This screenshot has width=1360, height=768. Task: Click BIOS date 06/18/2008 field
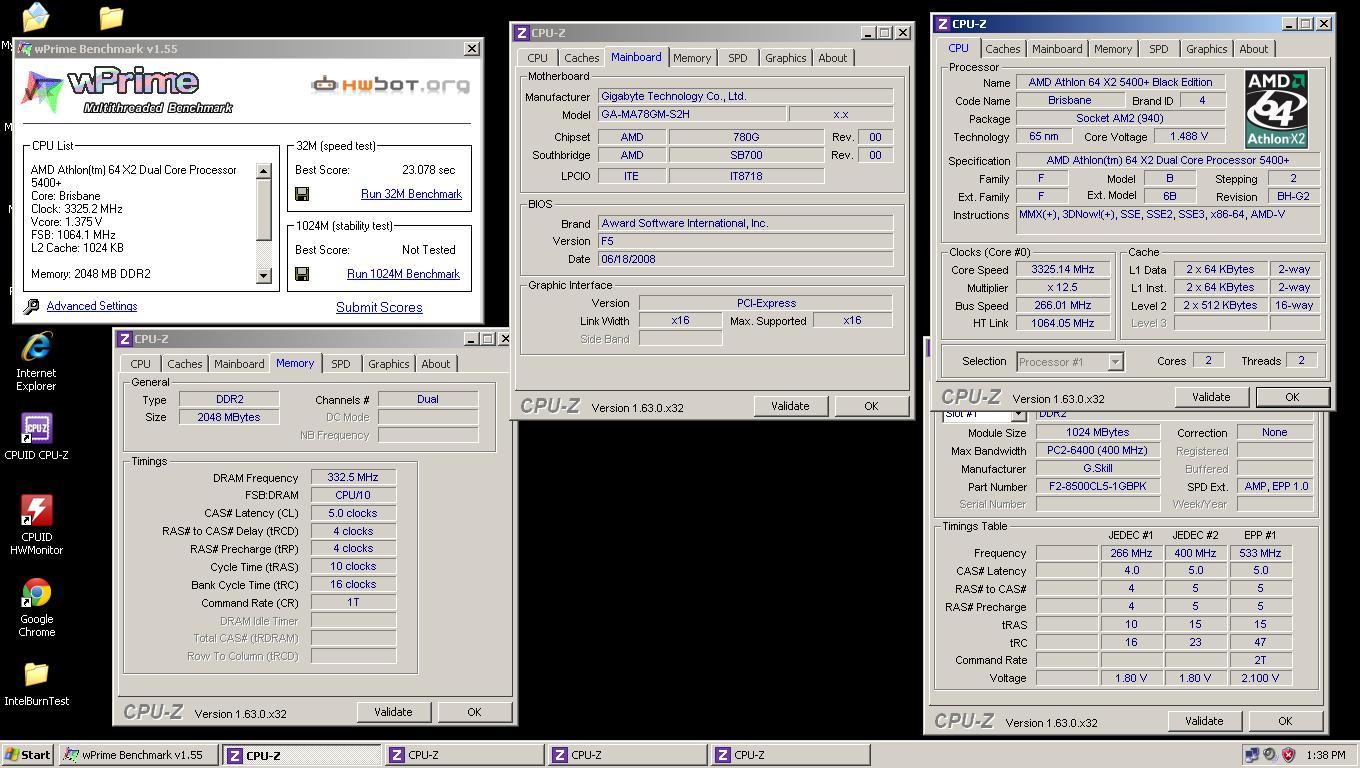(x=745, y=259)
